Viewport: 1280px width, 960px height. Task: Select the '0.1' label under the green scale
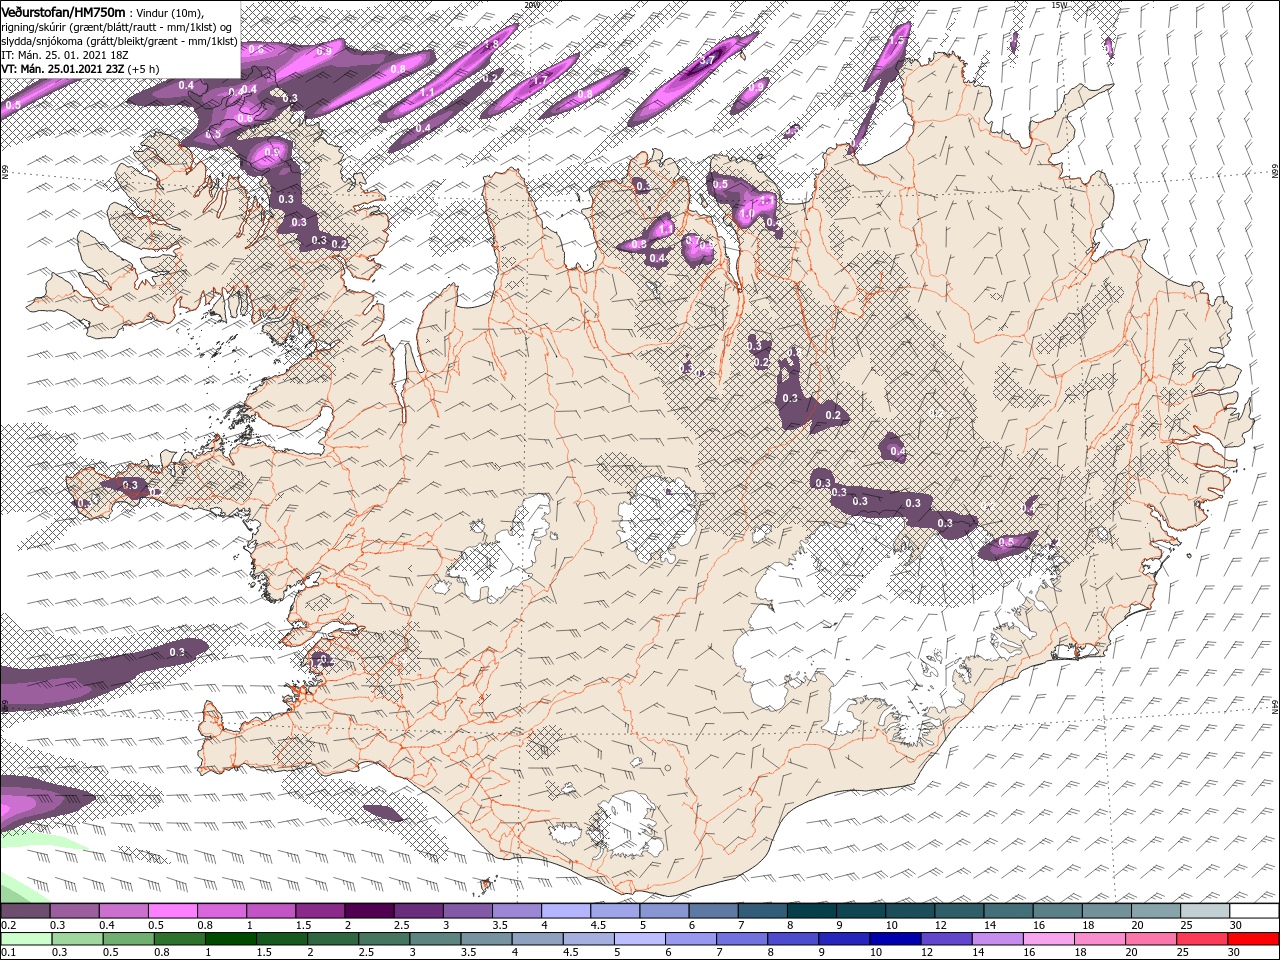coord(8,953)
